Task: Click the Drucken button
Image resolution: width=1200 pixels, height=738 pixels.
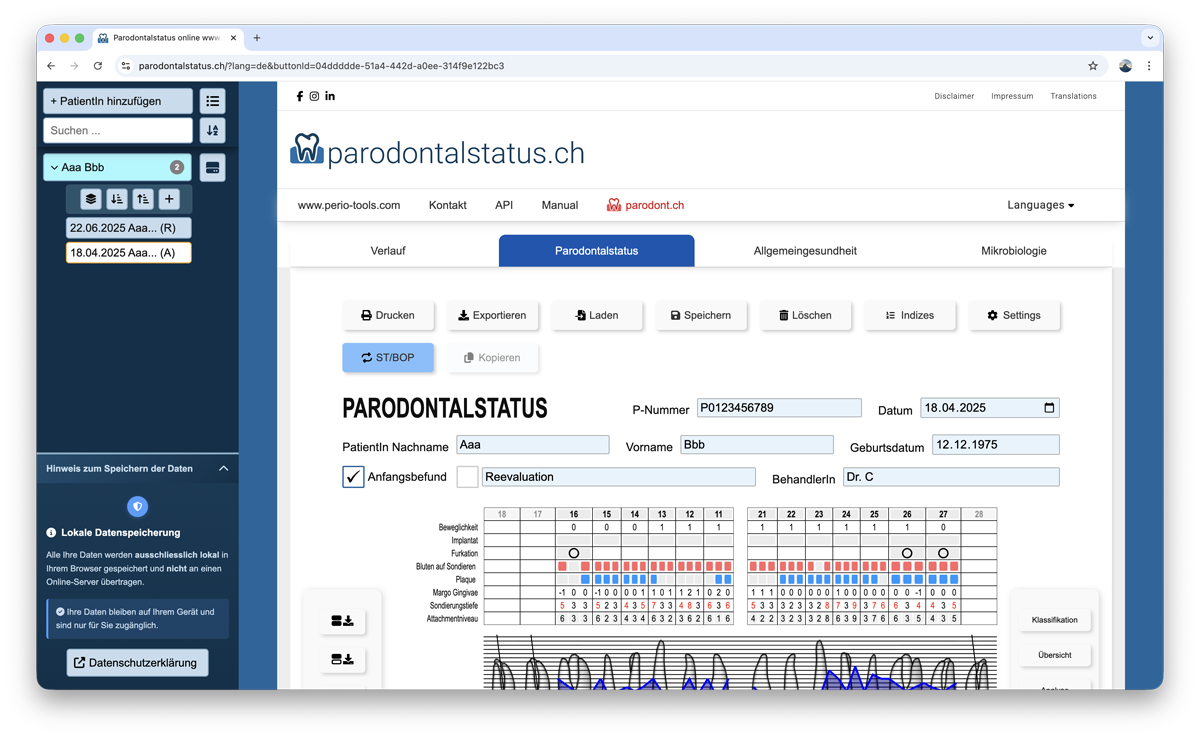Action: [388, 315]
